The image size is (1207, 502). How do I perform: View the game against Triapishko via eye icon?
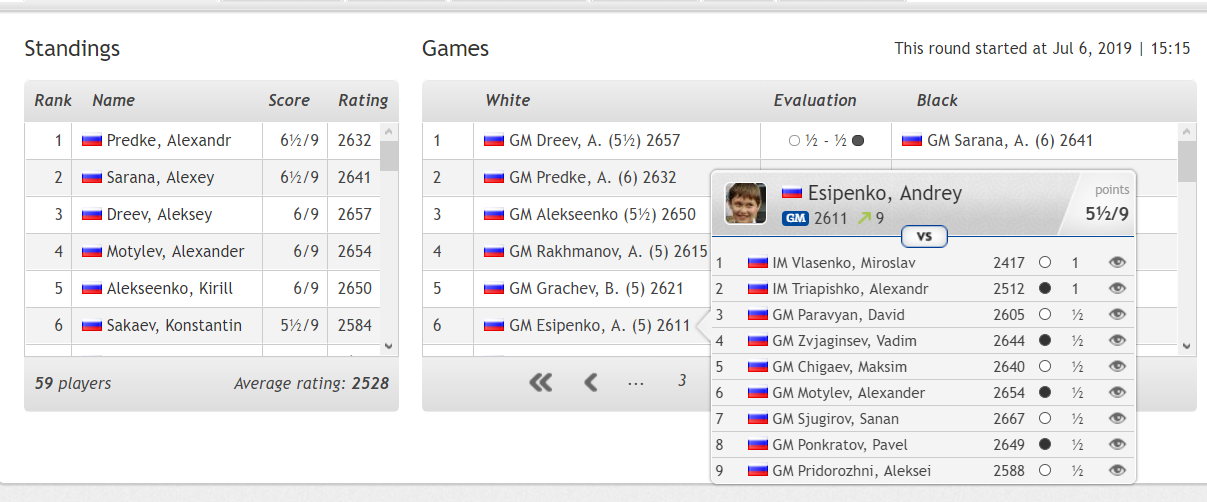(x=1118, y=289)
